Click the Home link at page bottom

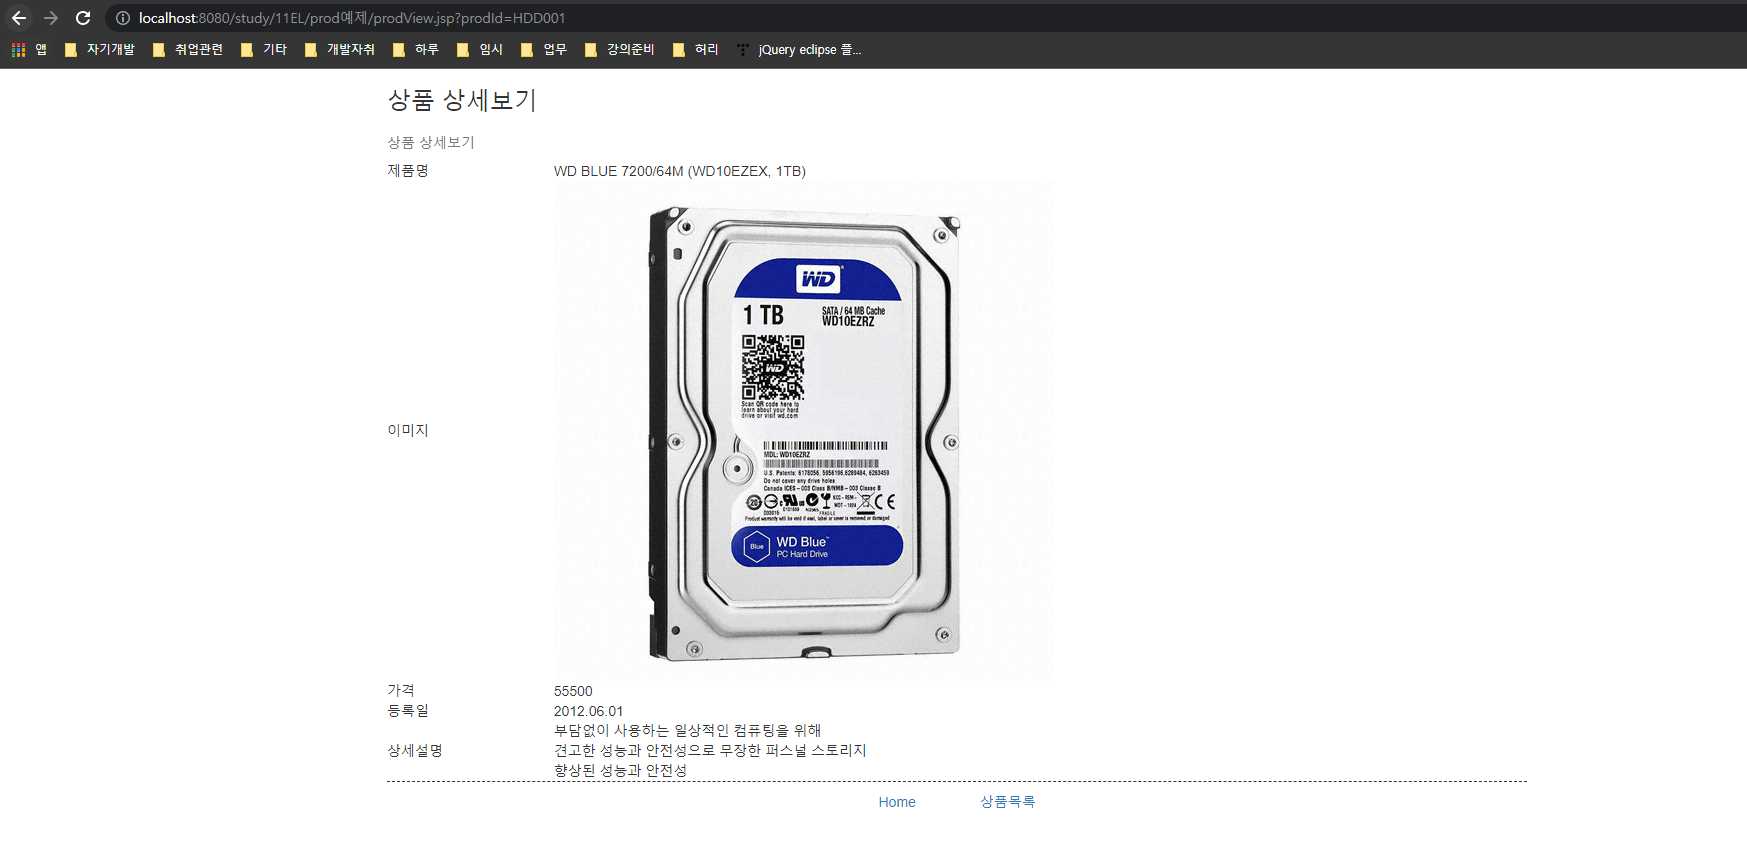(897, 802)
